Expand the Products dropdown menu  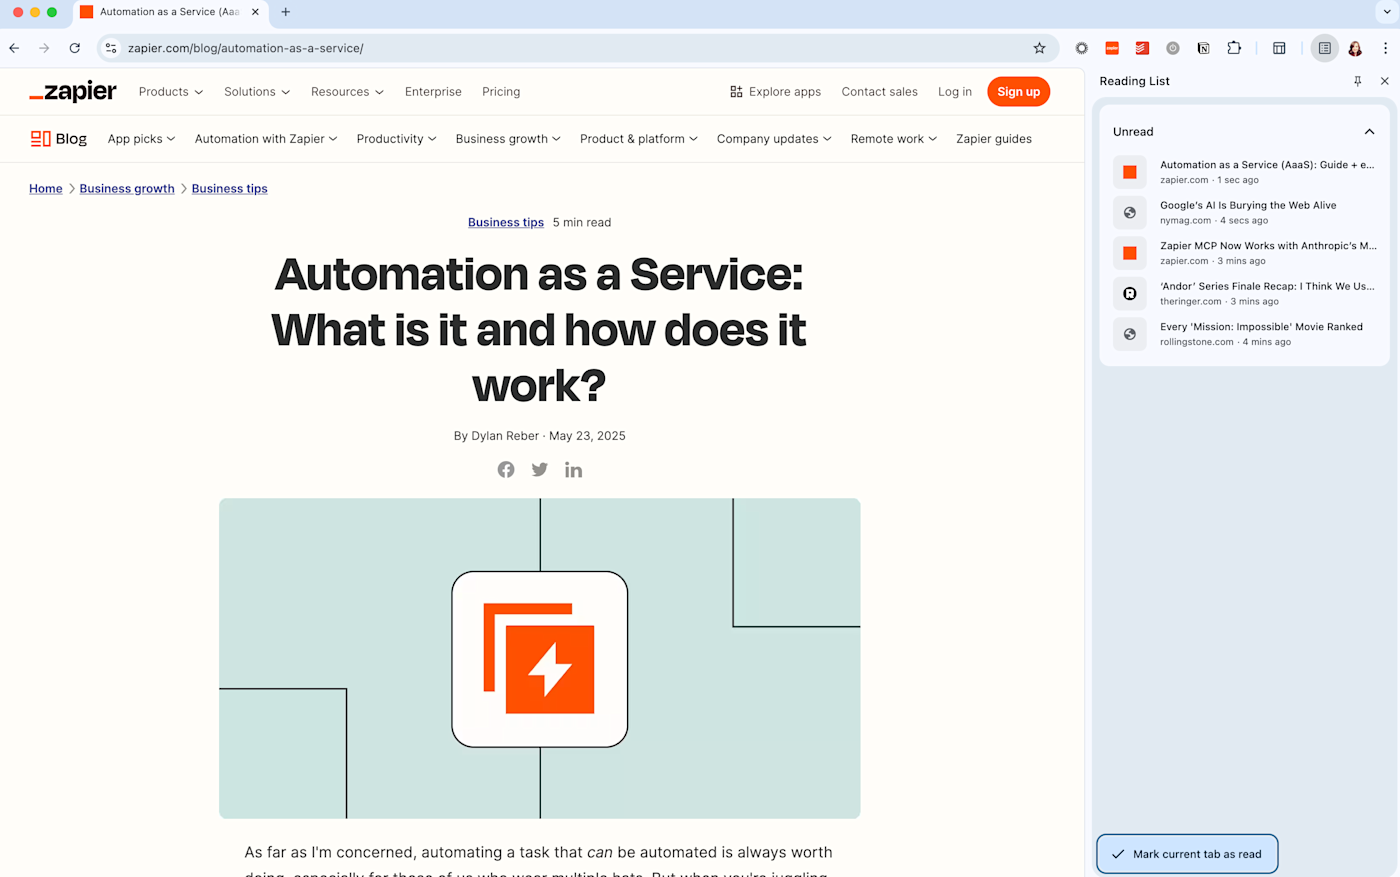(x=171, y=91)
